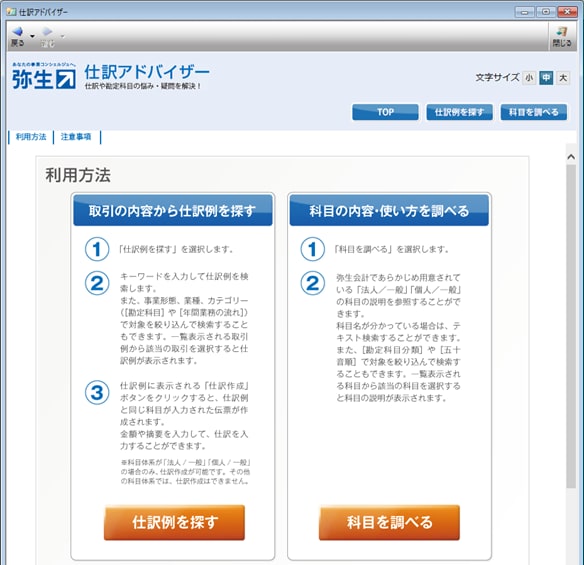Click the 進む forward arrow icon

pyautogui.click(x=47, y=32)
